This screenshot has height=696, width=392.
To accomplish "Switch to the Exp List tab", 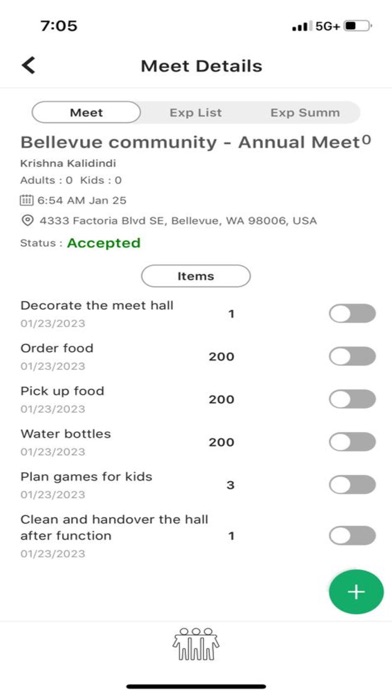I will pyautogui.click(x=195, y=113).
